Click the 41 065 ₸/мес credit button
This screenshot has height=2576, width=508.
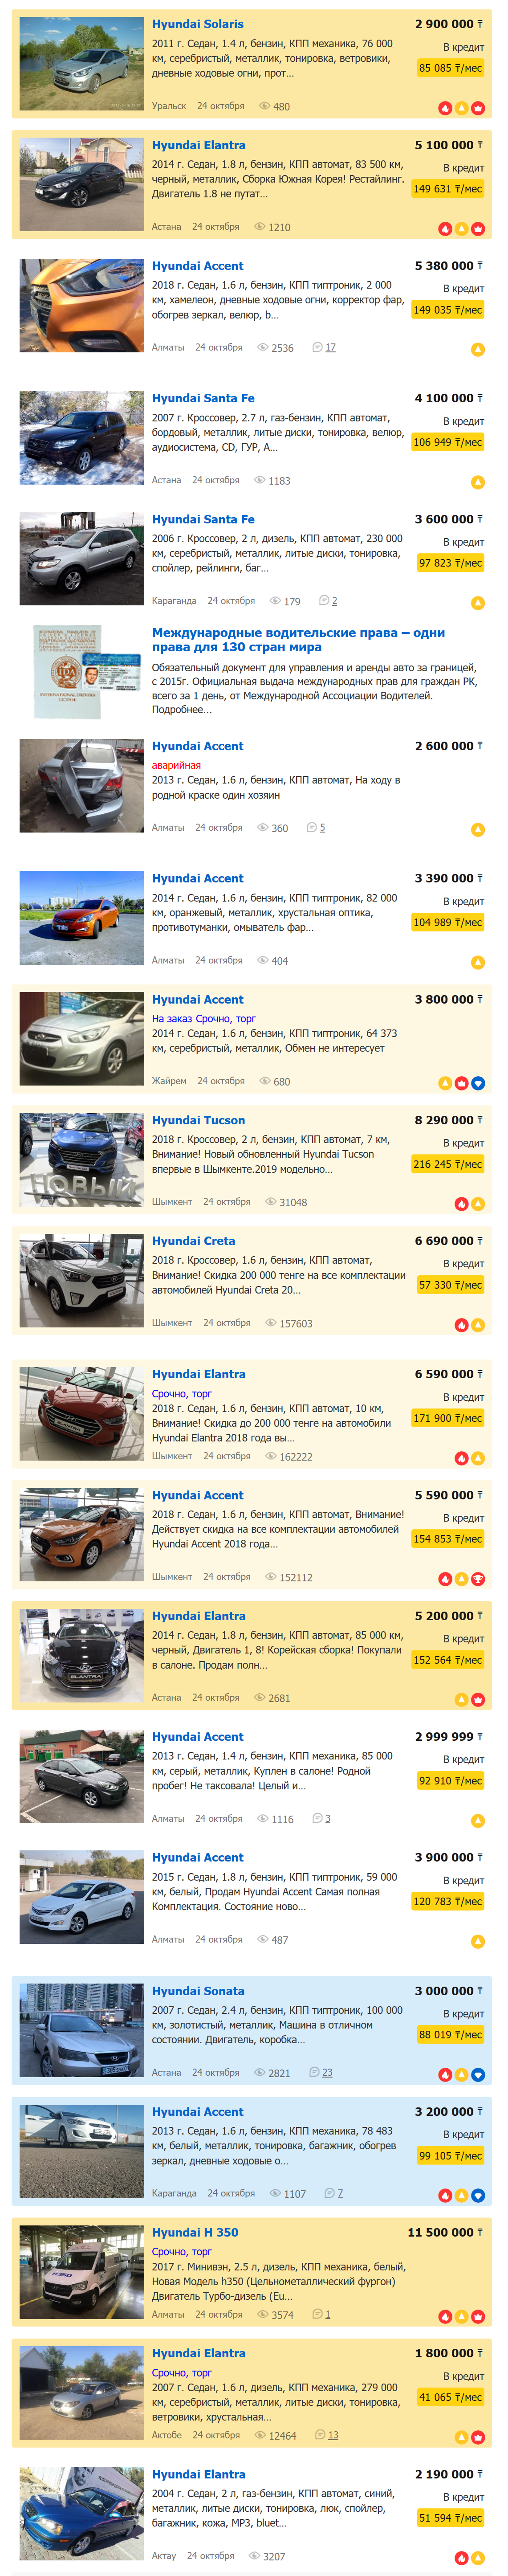(450, 2397)
